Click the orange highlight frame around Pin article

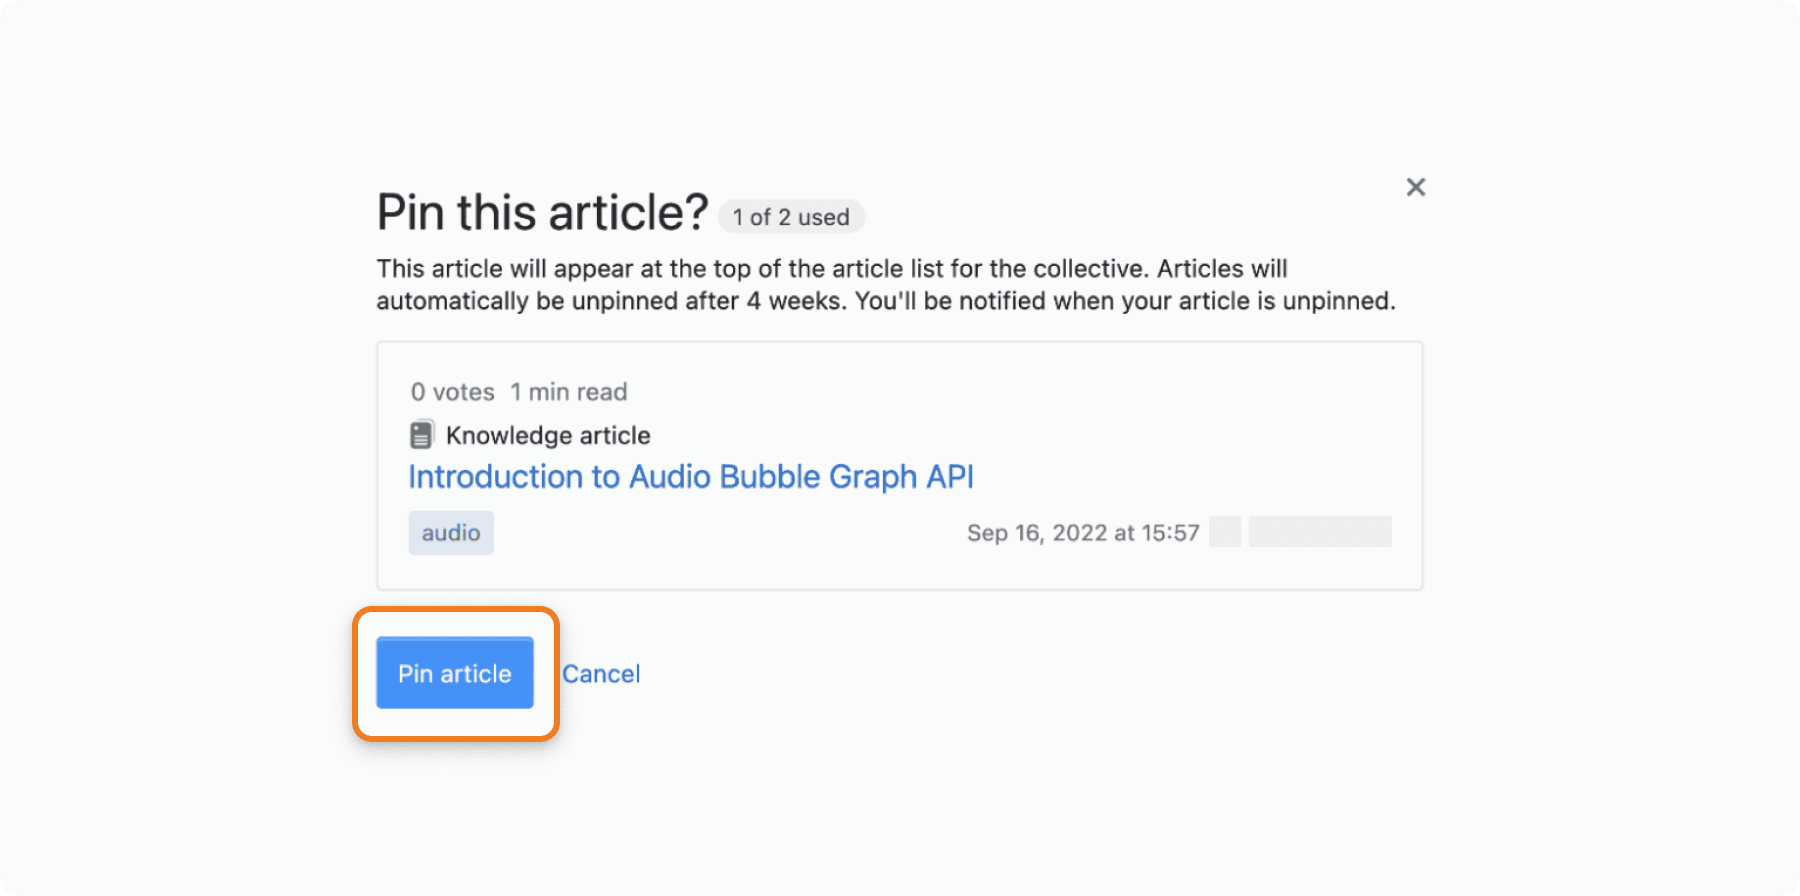455,611
